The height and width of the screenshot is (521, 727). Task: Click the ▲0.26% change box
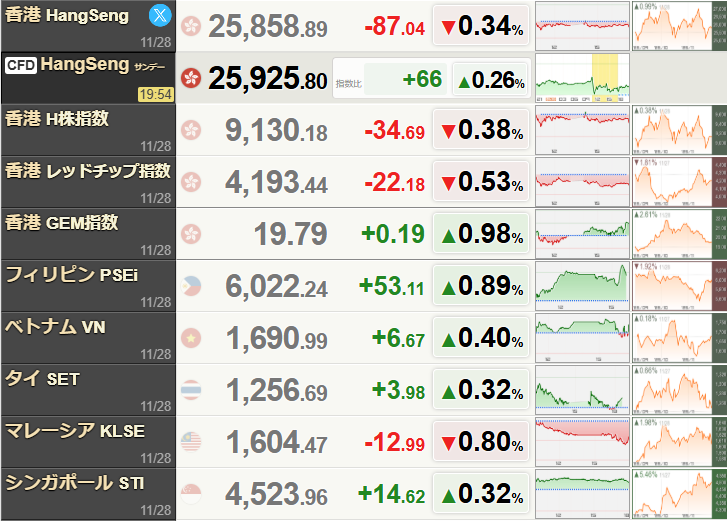coord(491,80)
